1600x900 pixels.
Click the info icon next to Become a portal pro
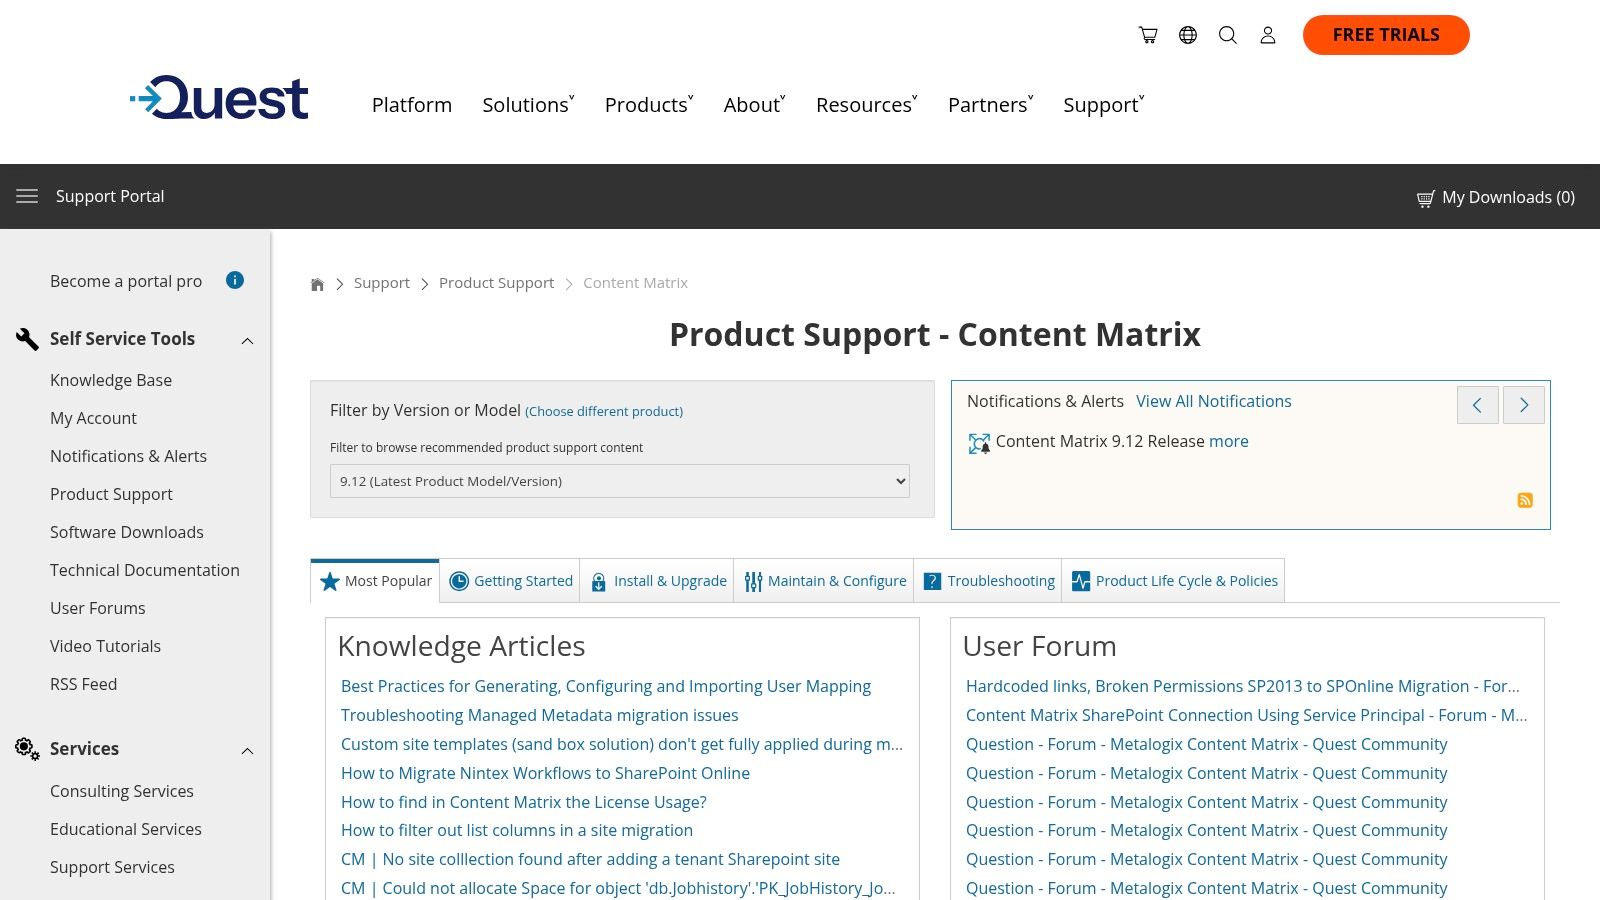234,280
